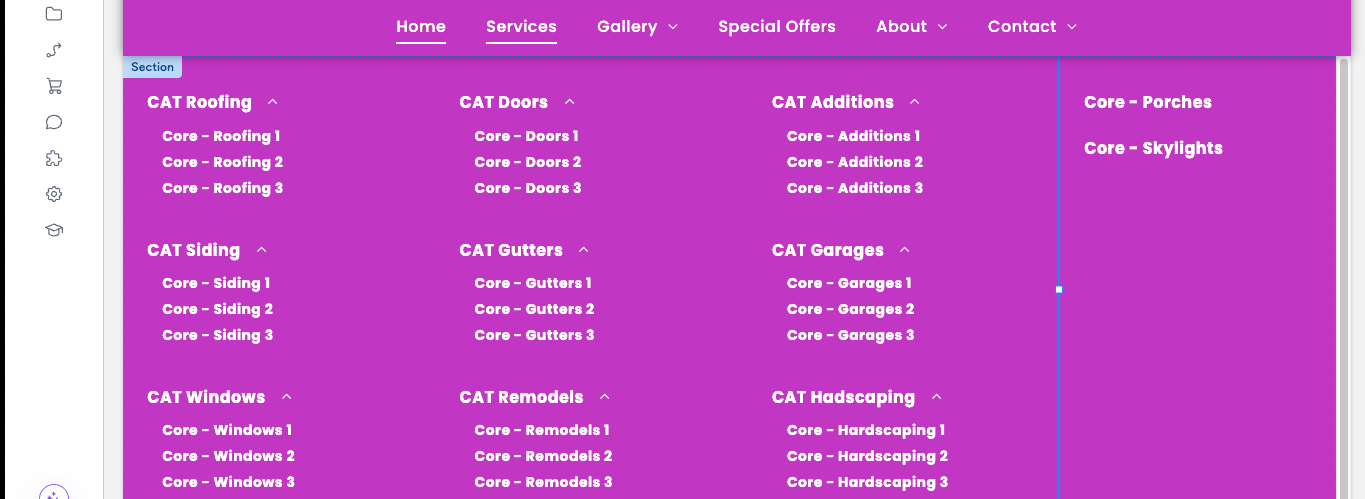Viewport: 1365px width, 499px height.
Task: Collapse the CAT Garages category
Action: click(x=905, y=250)
